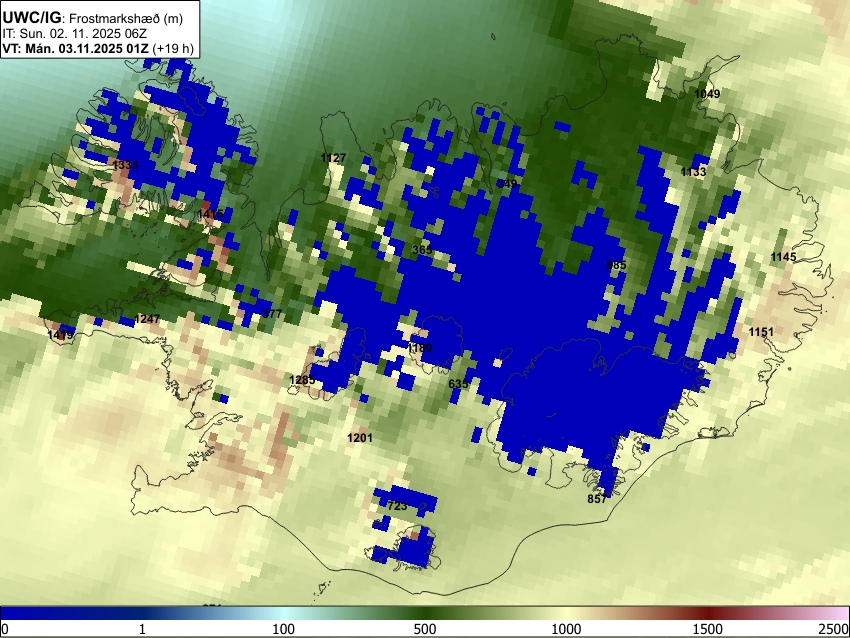The height and width of the screenshot is (638, 850).
Task: Click the 985 value label
Action: [616, 265]
